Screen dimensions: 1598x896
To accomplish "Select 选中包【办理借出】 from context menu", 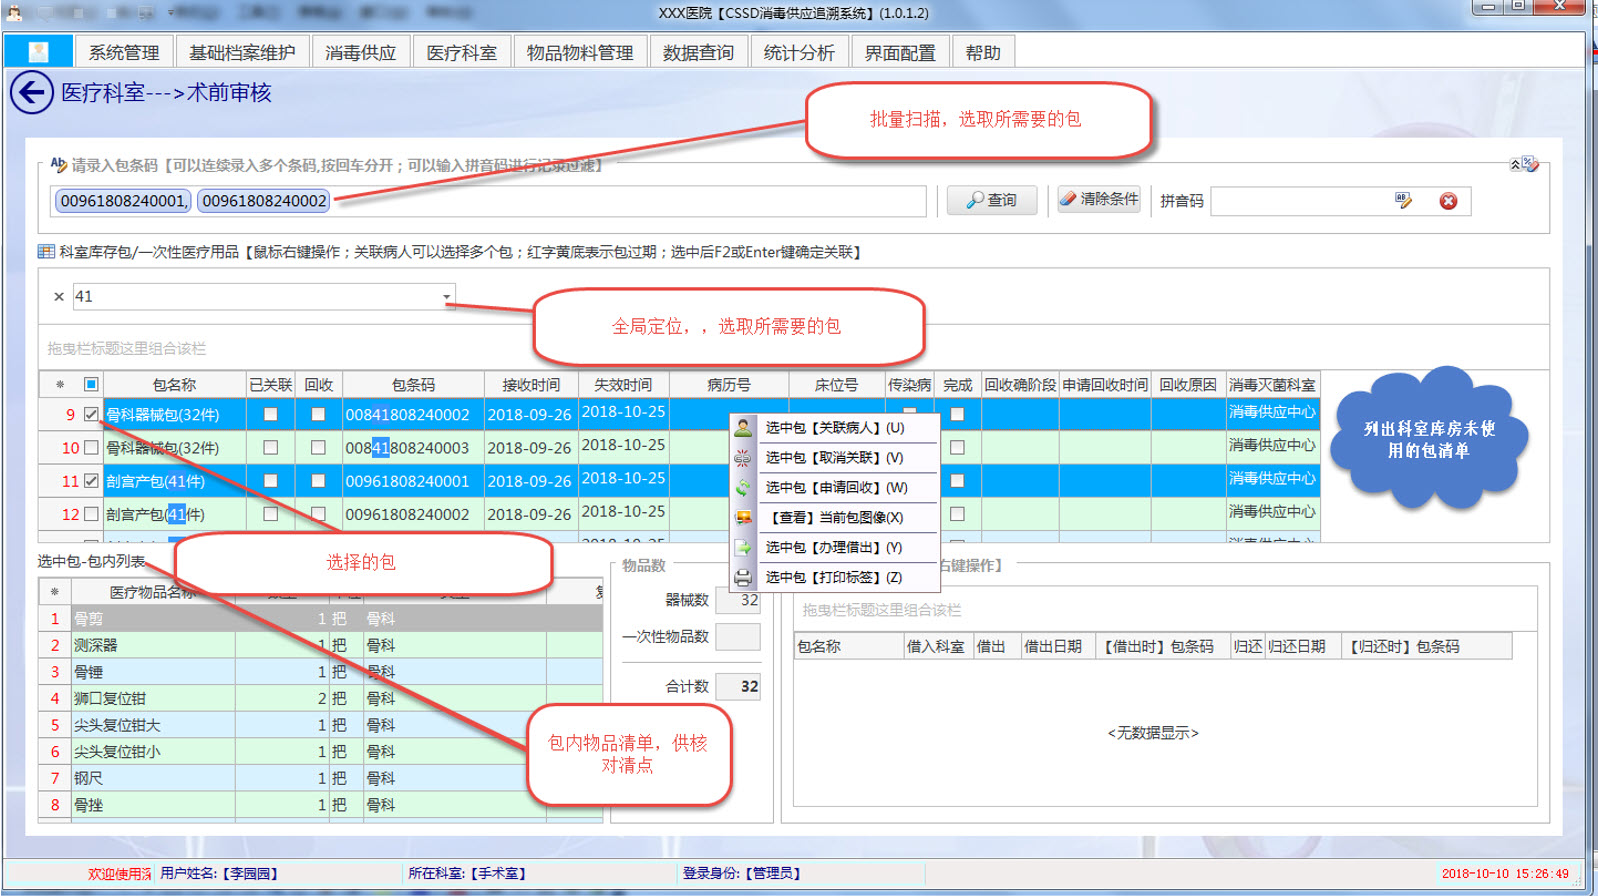I will point(833,547).
